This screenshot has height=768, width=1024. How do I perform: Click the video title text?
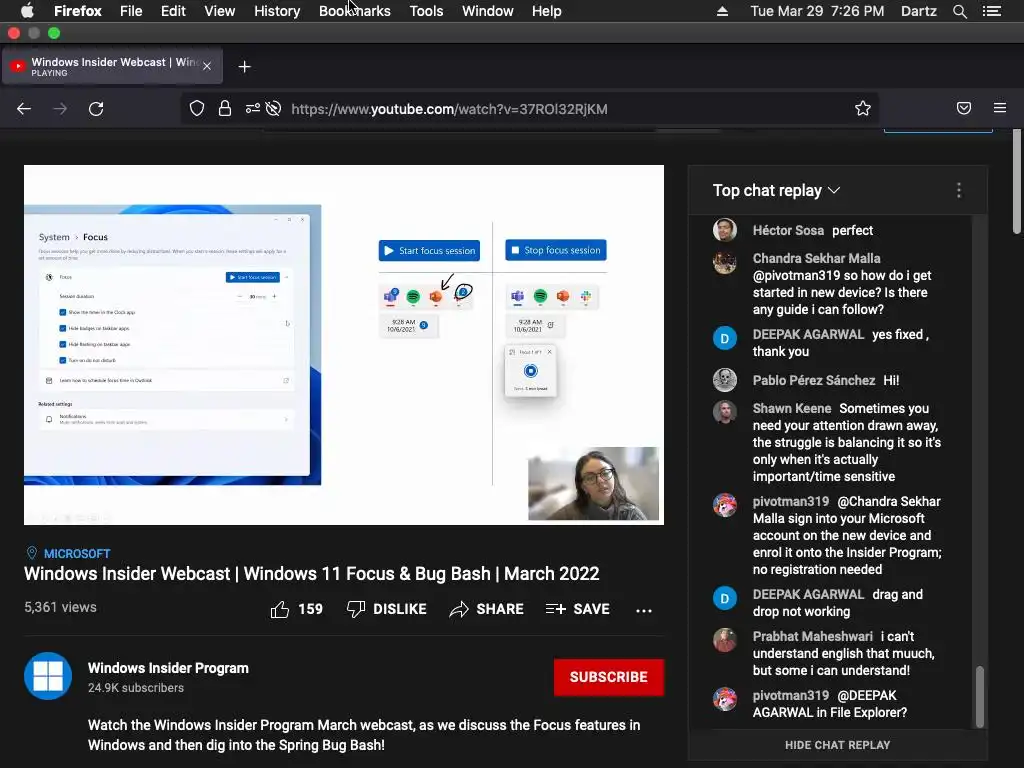click(312, 574)
